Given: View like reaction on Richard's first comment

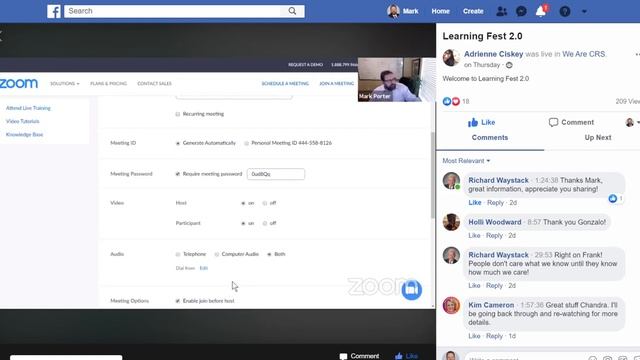Looking at the screenshot, I should [616, 198].
